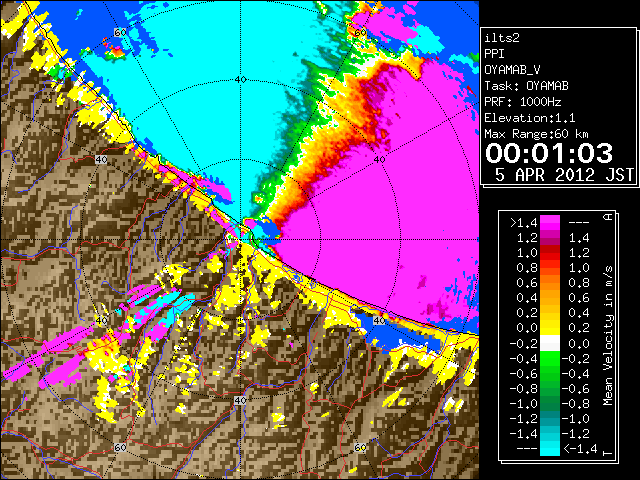Viewport: 640px width, 480px height.
Task: Pick the white zero-velocity band in legend
Action: click(550, 343)
